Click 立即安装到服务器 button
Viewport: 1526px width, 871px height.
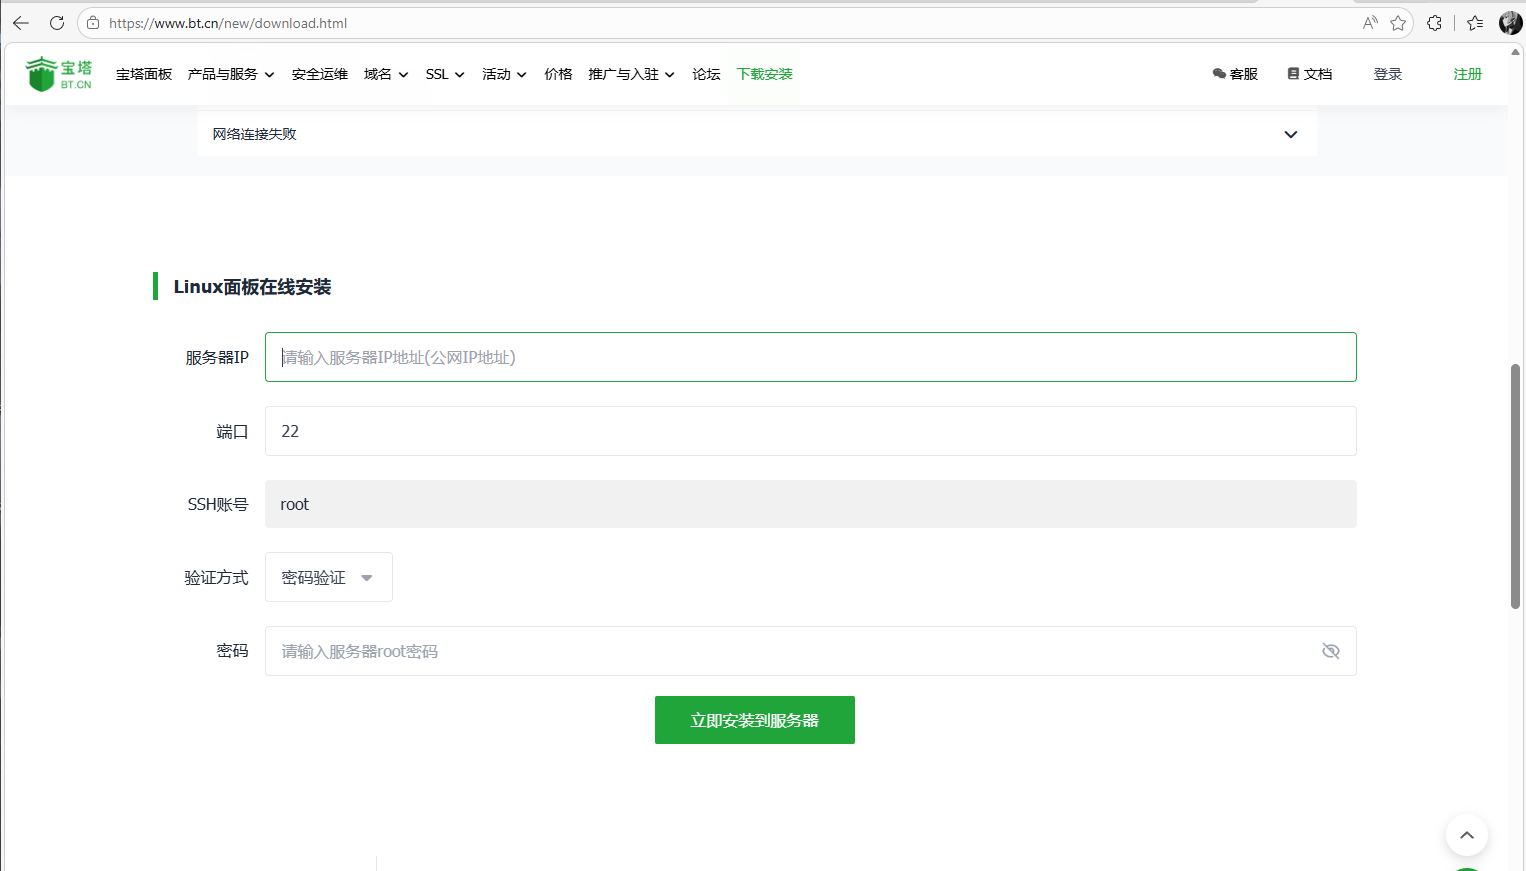tap(754, 720)
